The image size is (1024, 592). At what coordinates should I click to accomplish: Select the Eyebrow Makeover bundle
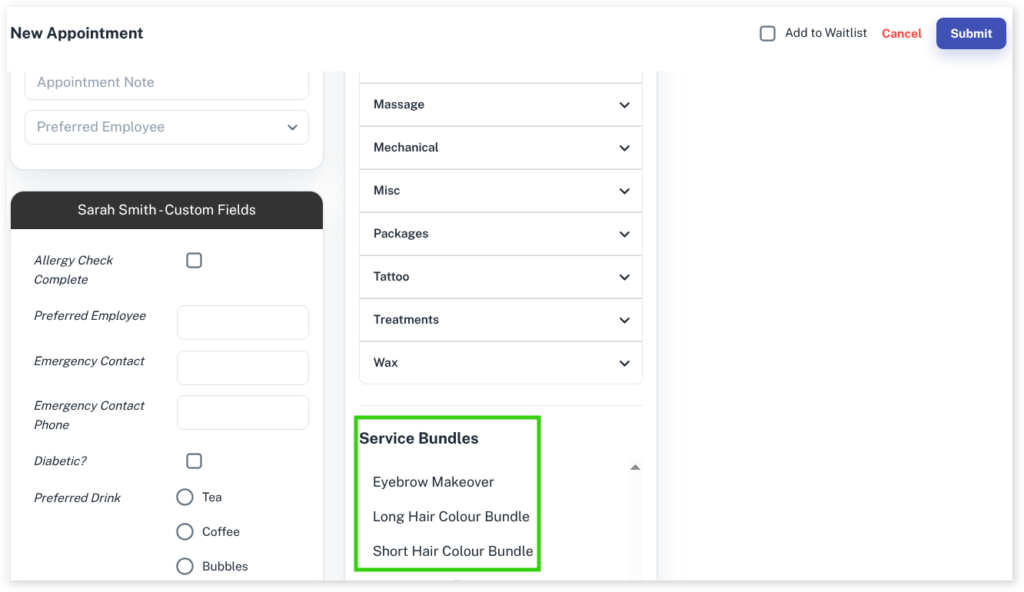pos(433,482)
